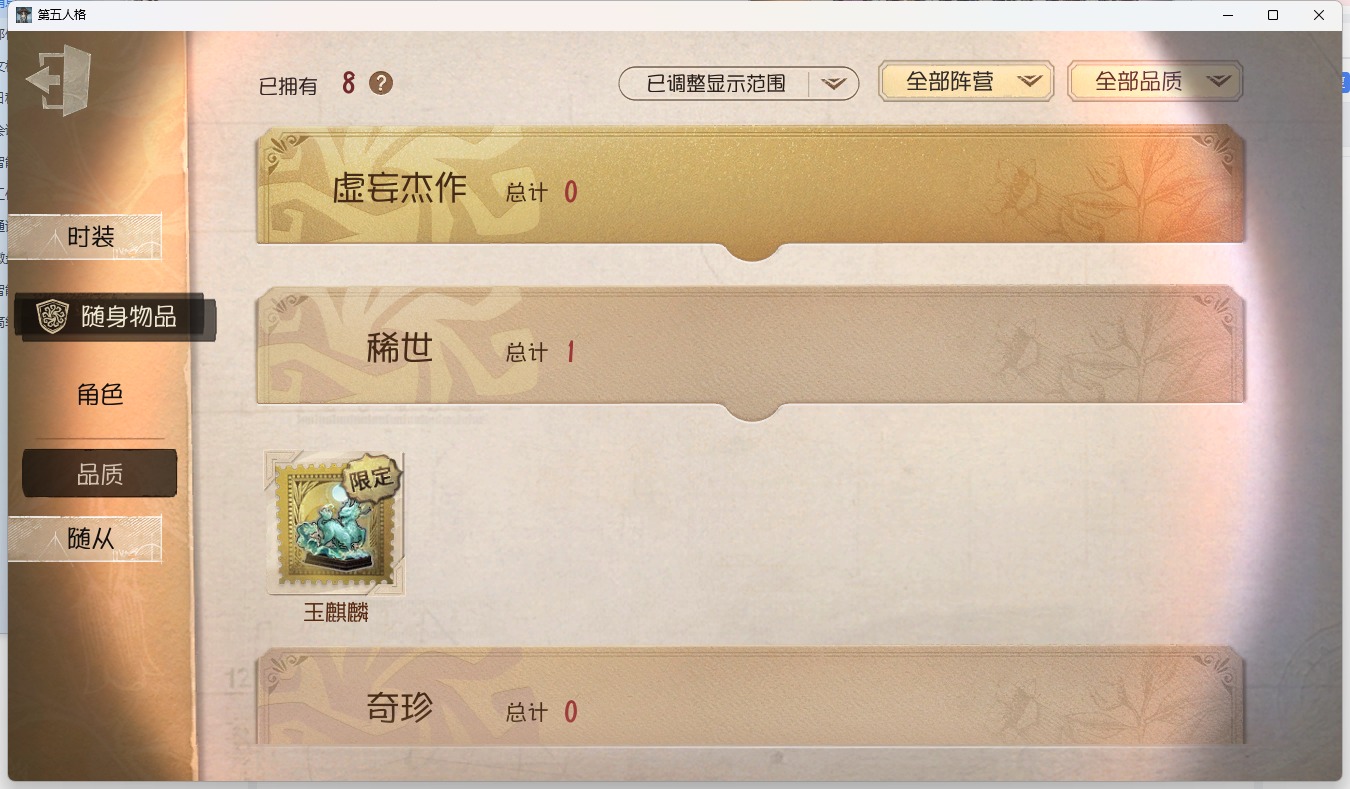Select the 玉麒麟 accessory thumbnail

(x=335, y=523)
